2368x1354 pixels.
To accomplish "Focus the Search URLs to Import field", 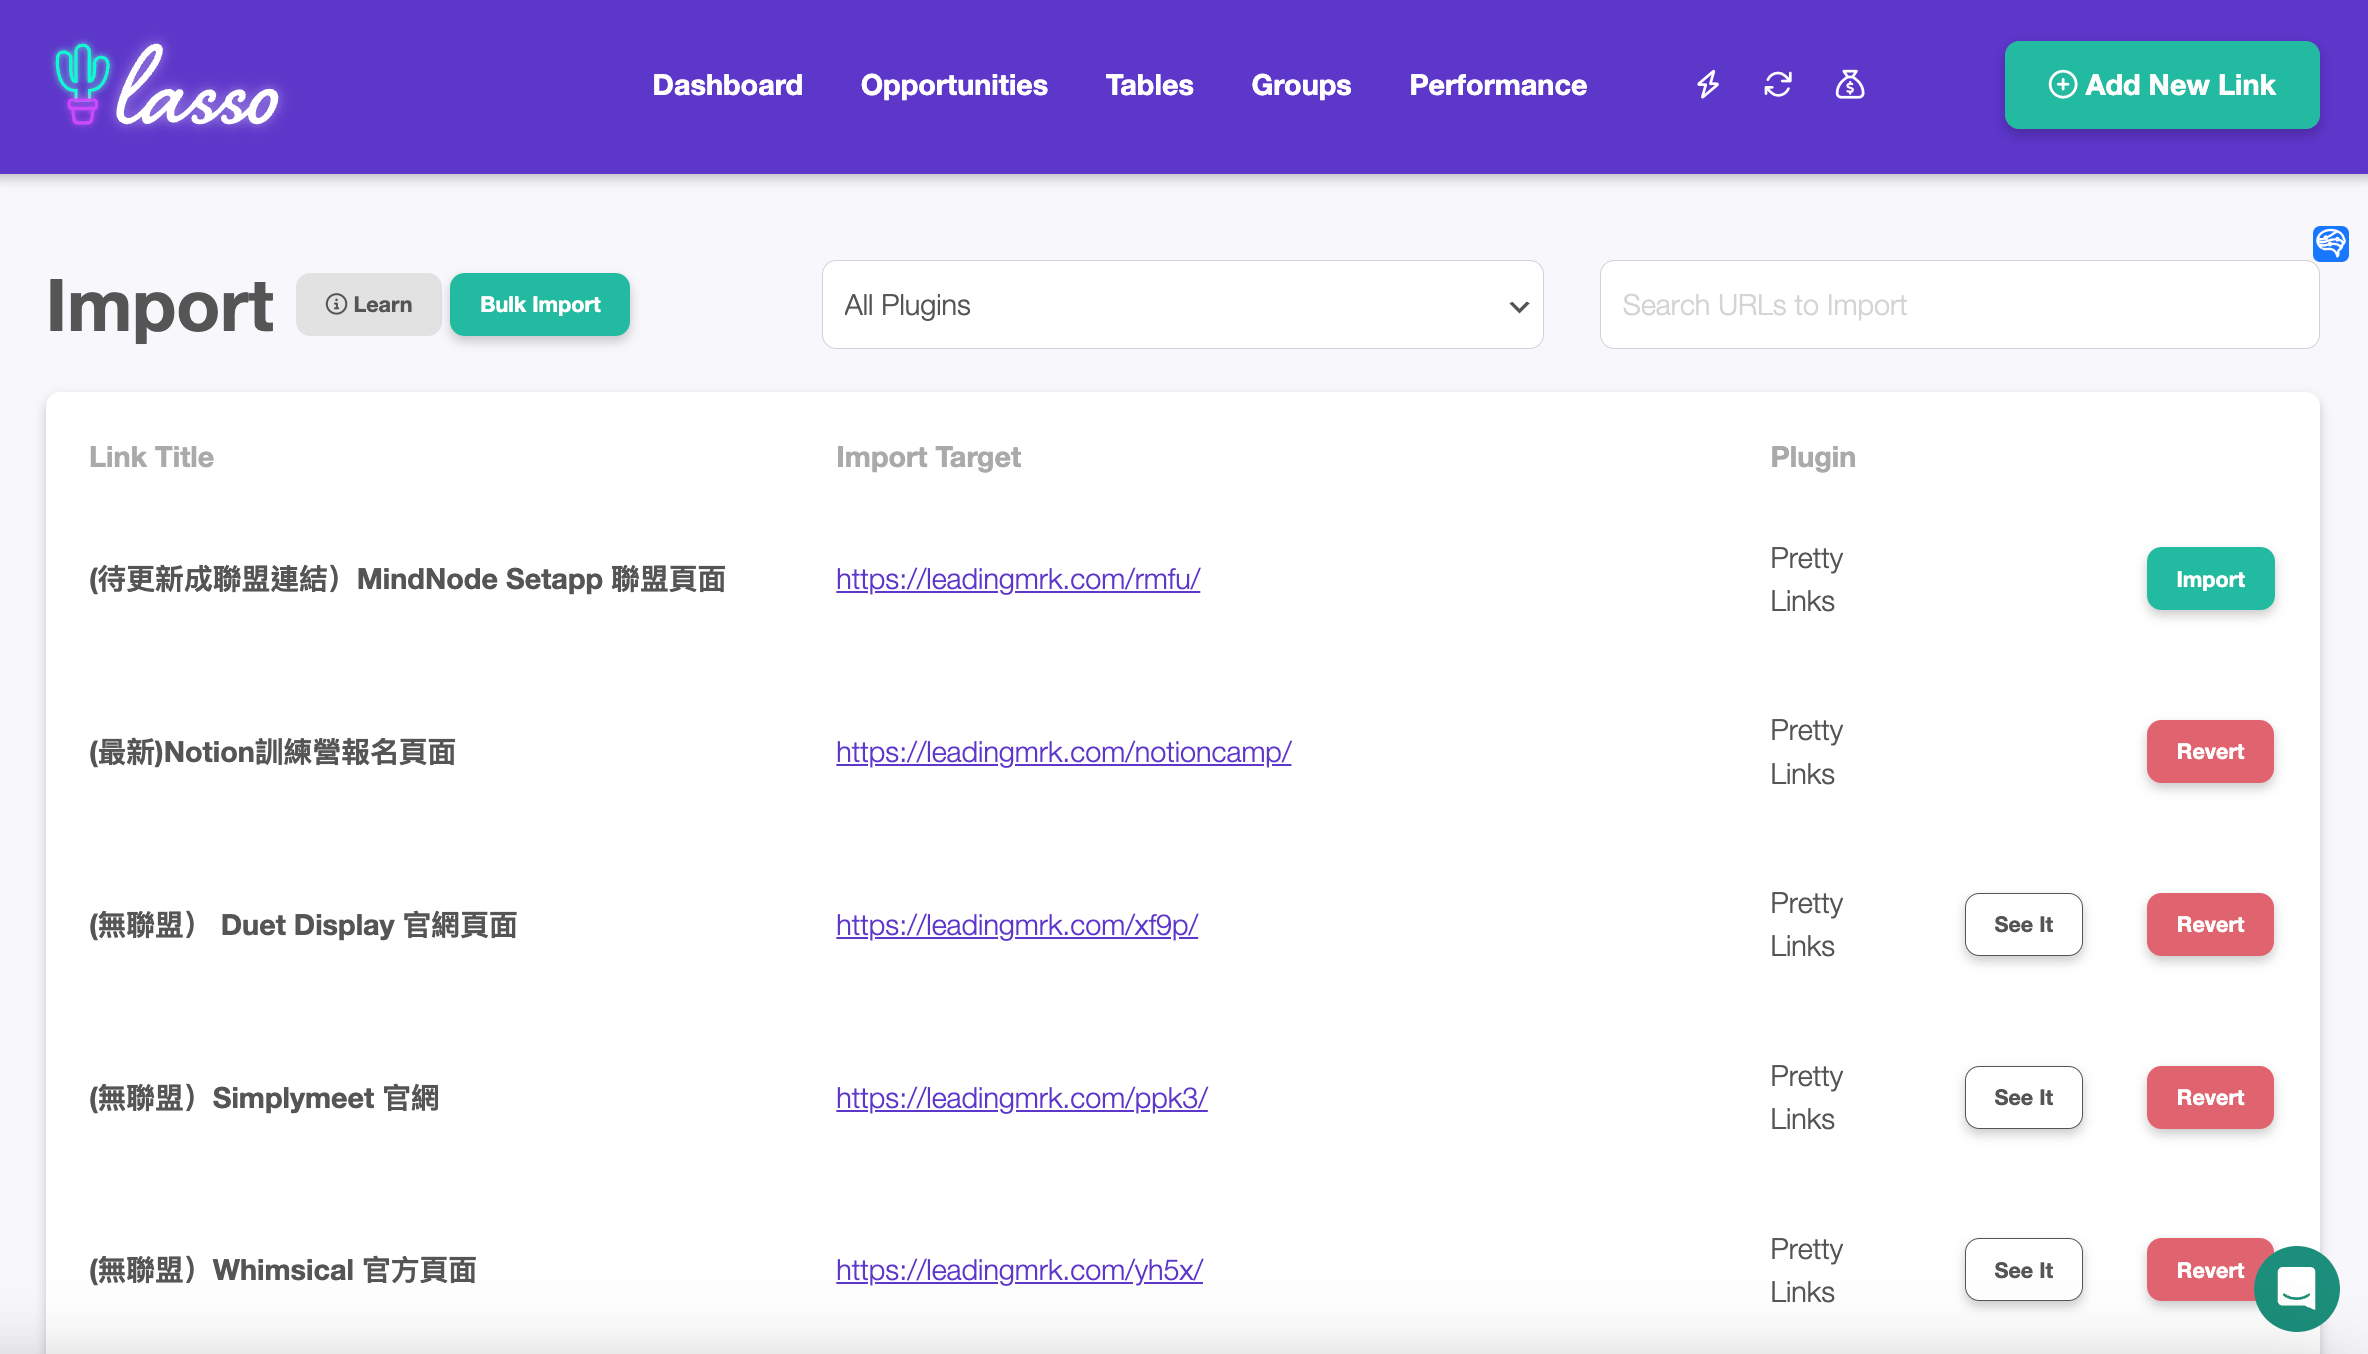I will [x=1960, y=305].
